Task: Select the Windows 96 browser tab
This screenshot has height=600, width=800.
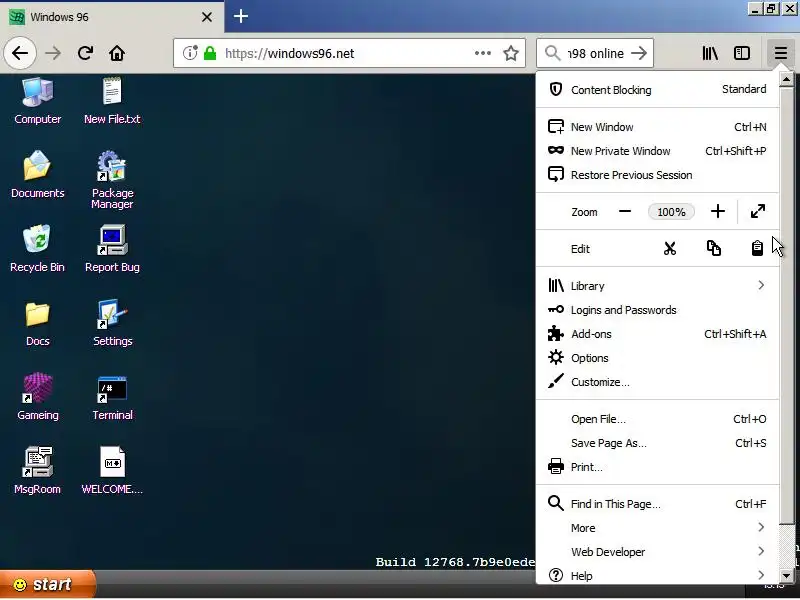Action: (x=112, y=17)
